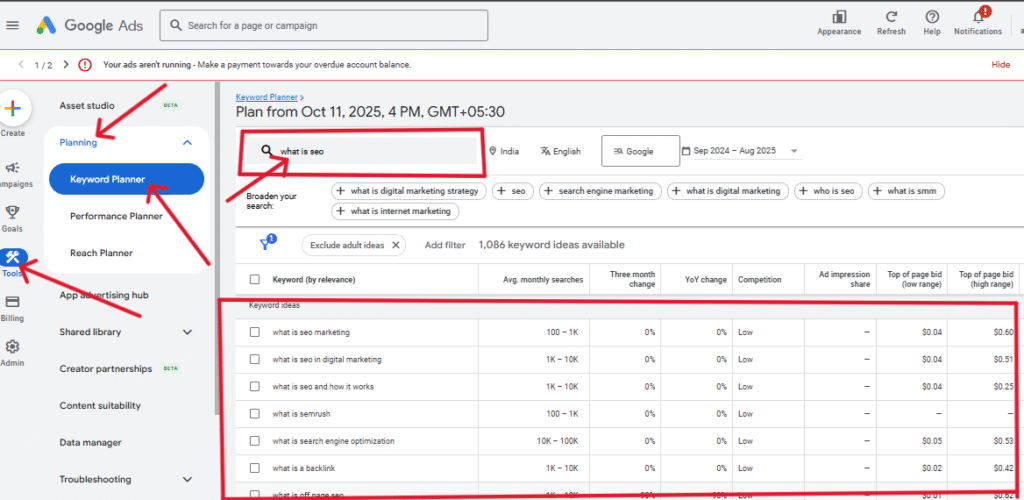Open the Help icon

pyautogui.click(x=932, y=17)
